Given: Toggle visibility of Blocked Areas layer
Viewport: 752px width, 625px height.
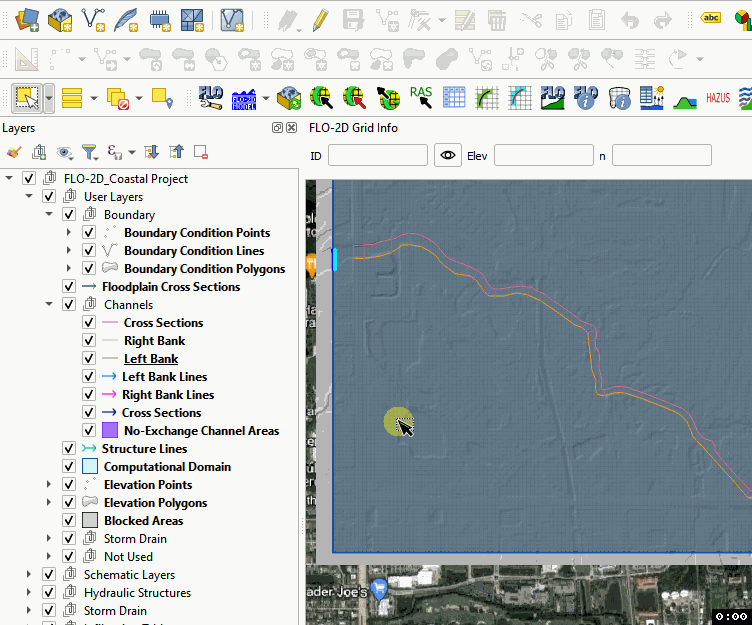Looking at the screenshot, I should point(69,521).
